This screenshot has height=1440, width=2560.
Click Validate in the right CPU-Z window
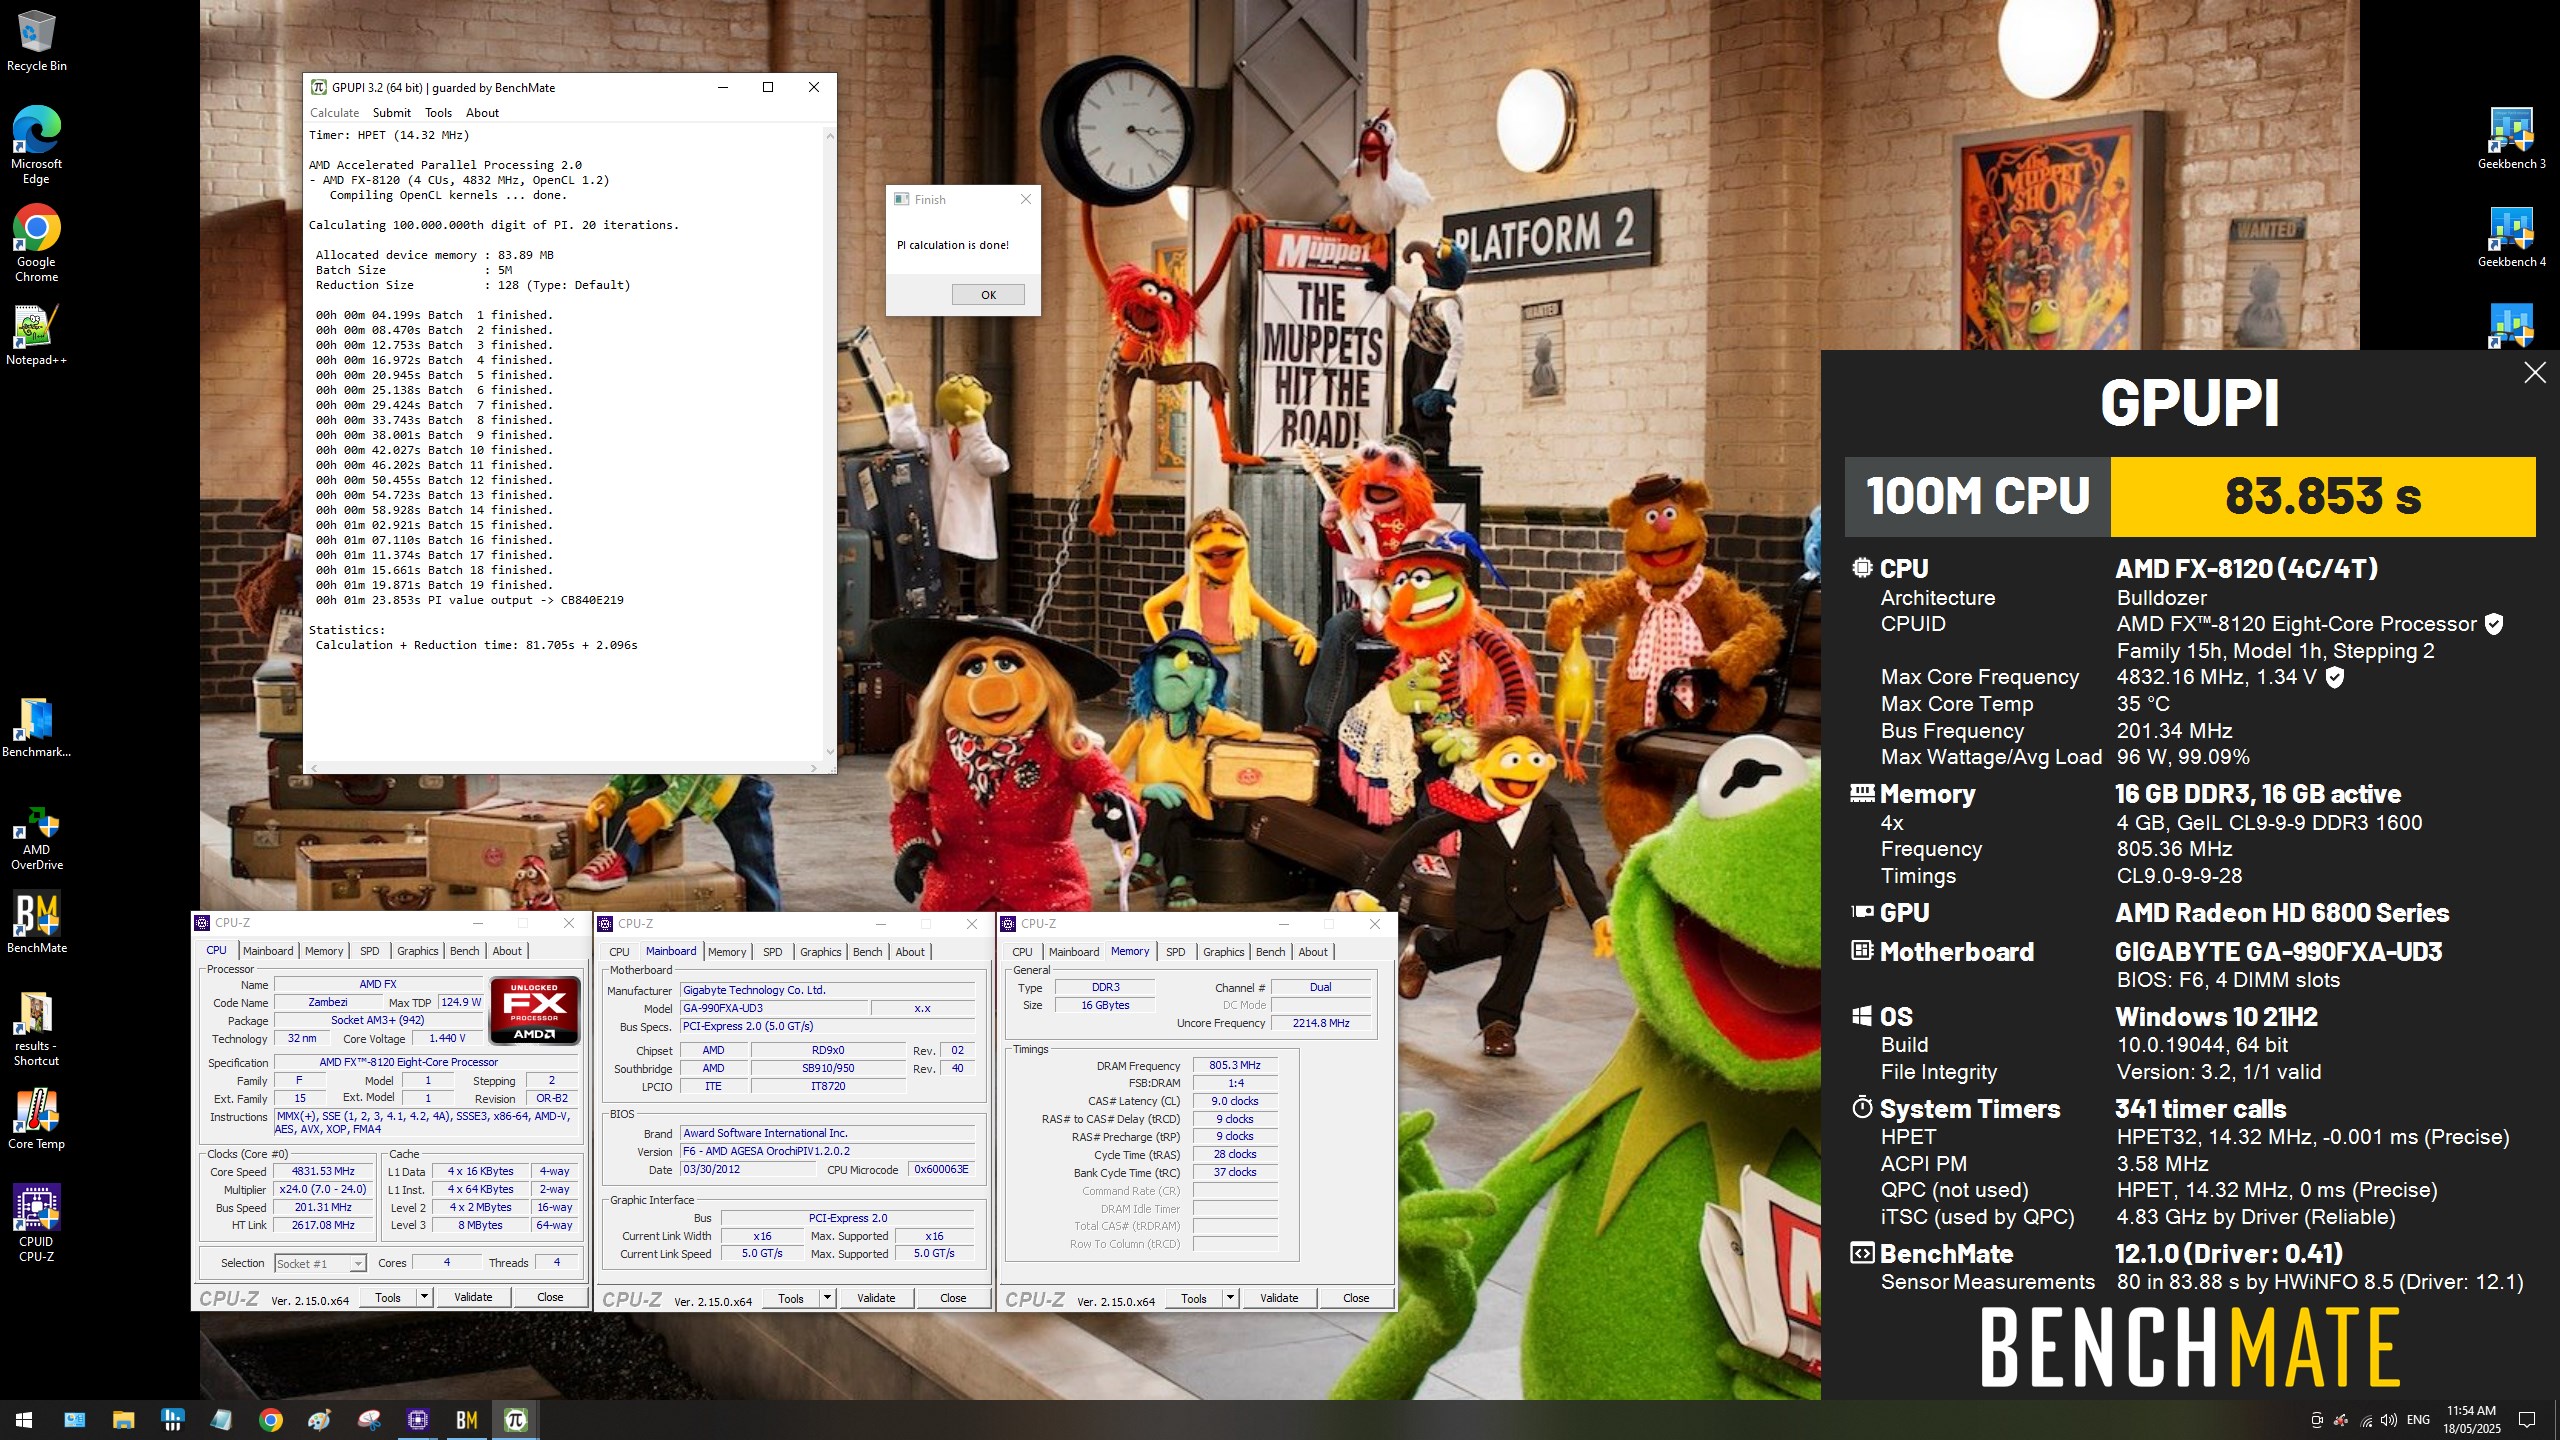[1279, 1298]
